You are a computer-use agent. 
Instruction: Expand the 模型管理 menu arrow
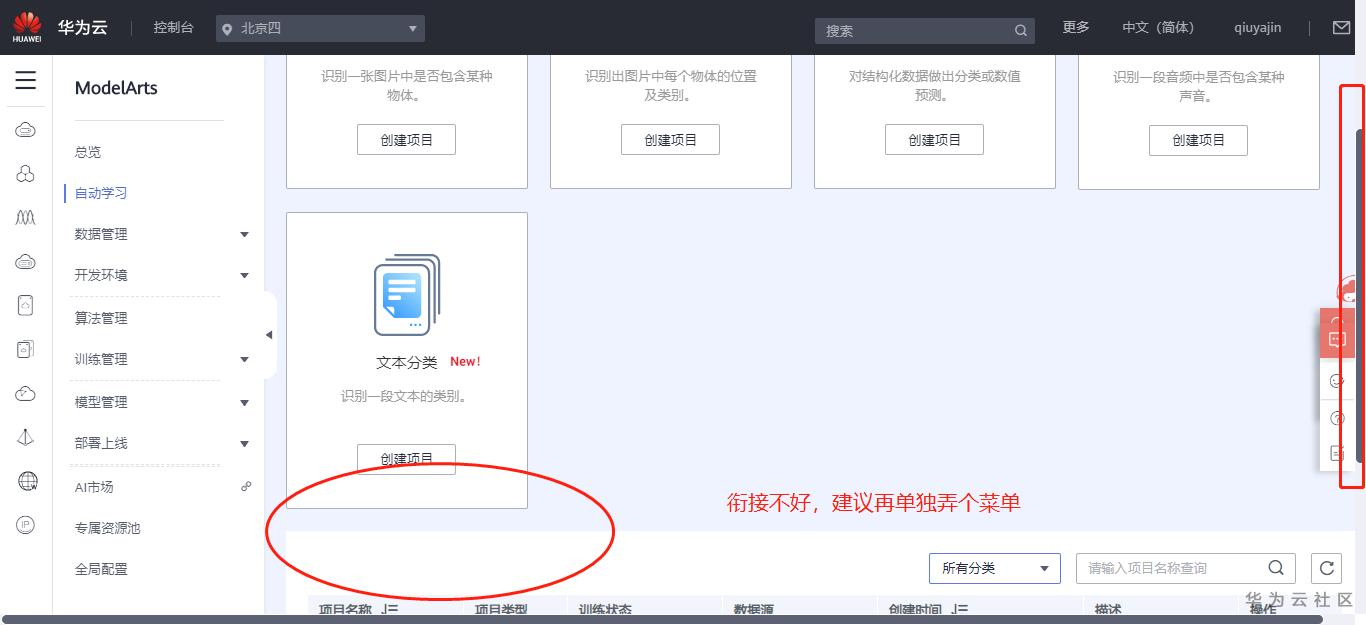[x=245, y=403]
